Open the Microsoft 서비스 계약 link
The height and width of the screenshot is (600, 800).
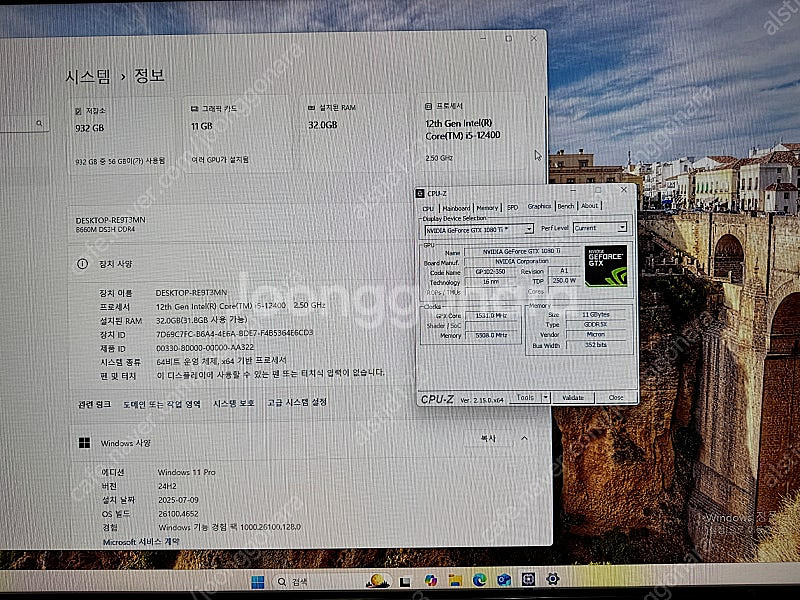point(141,542)
